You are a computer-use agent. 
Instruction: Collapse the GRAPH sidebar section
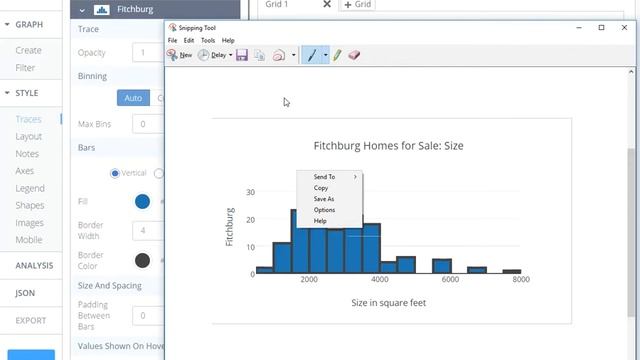(7, 24)
